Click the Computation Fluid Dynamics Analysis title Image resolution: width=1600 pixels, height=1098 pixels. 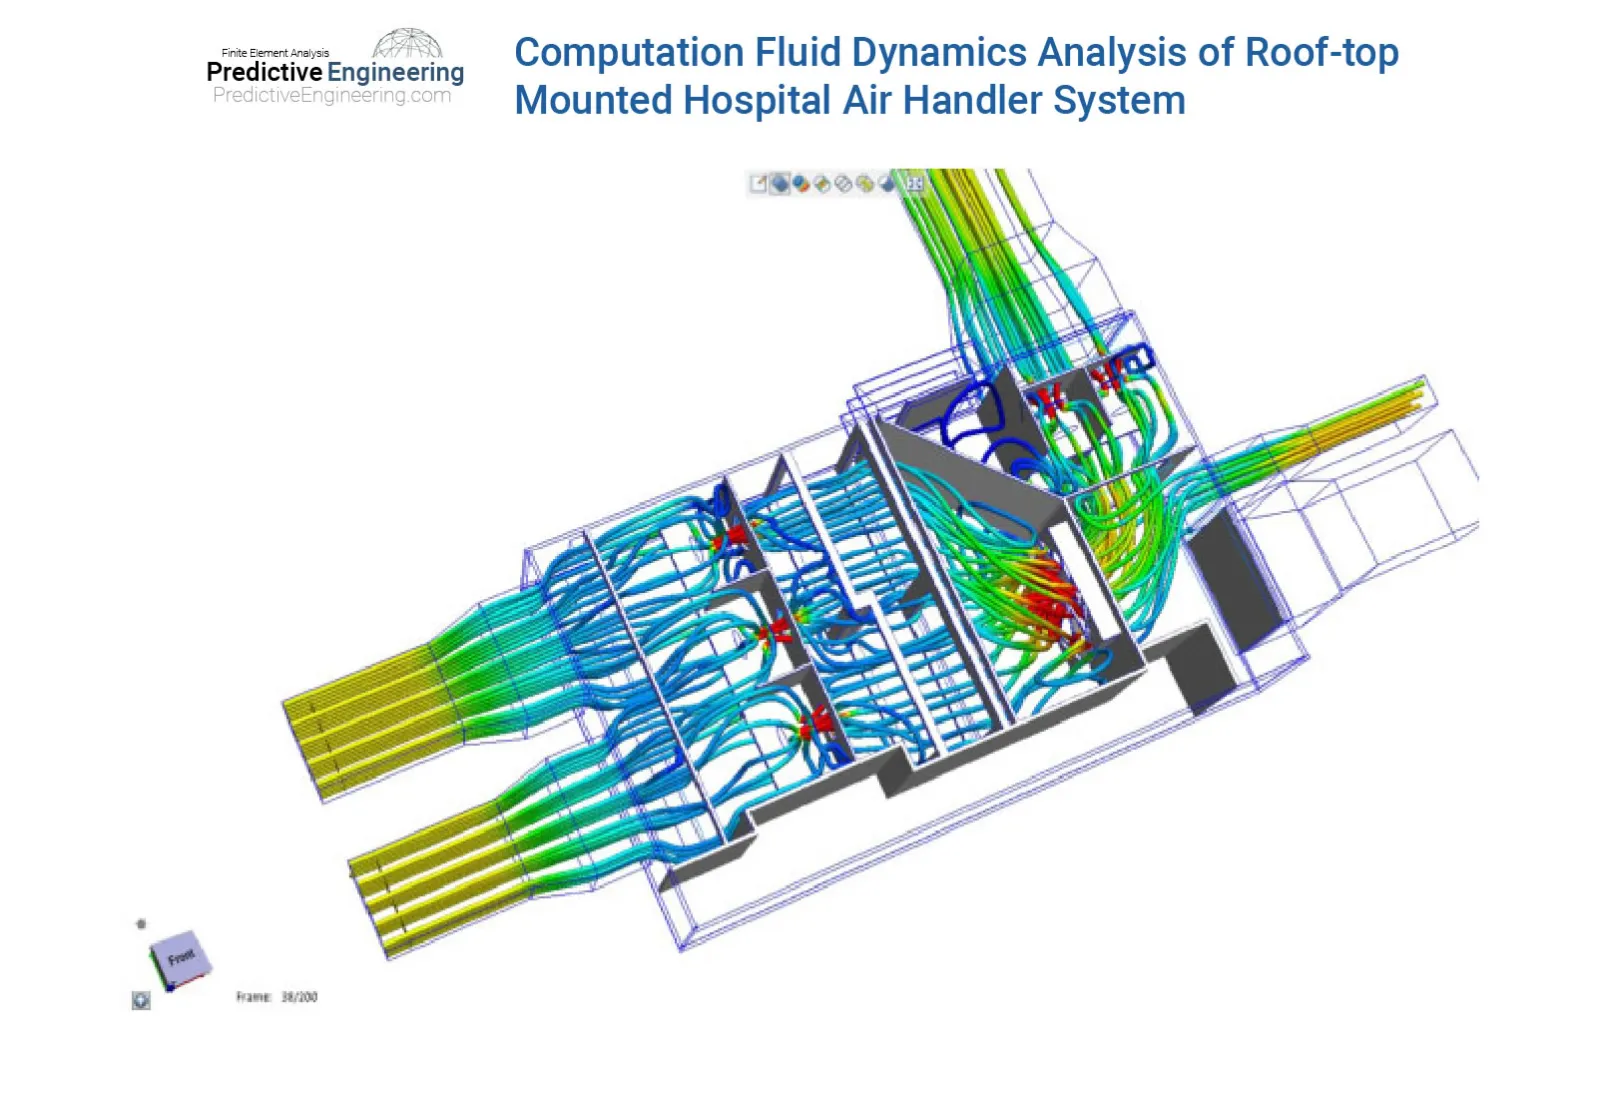point(956,76)
